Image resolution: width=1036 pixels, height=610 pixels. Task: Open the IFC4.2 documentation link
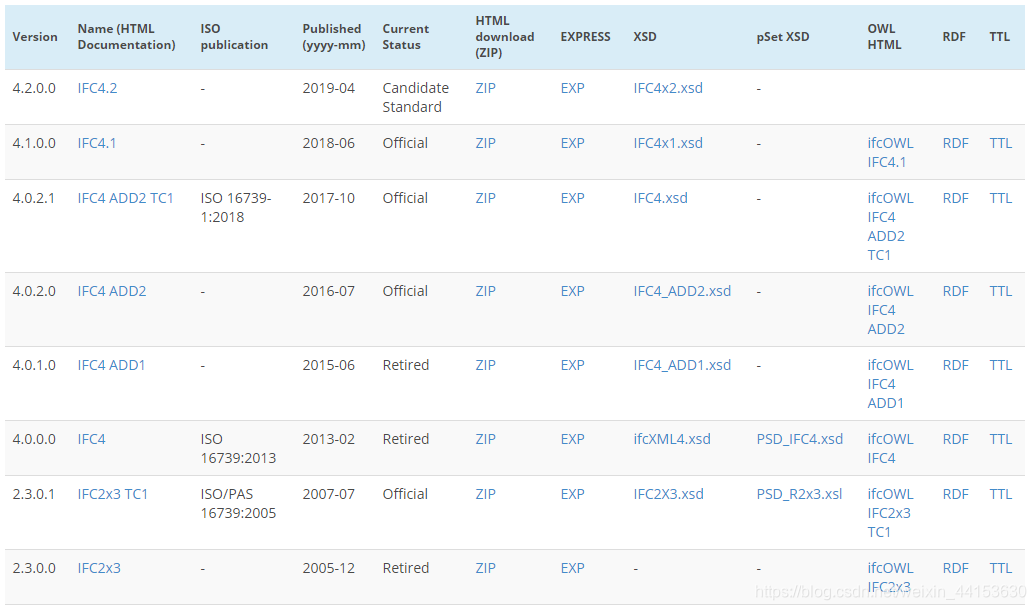(97, 88)
